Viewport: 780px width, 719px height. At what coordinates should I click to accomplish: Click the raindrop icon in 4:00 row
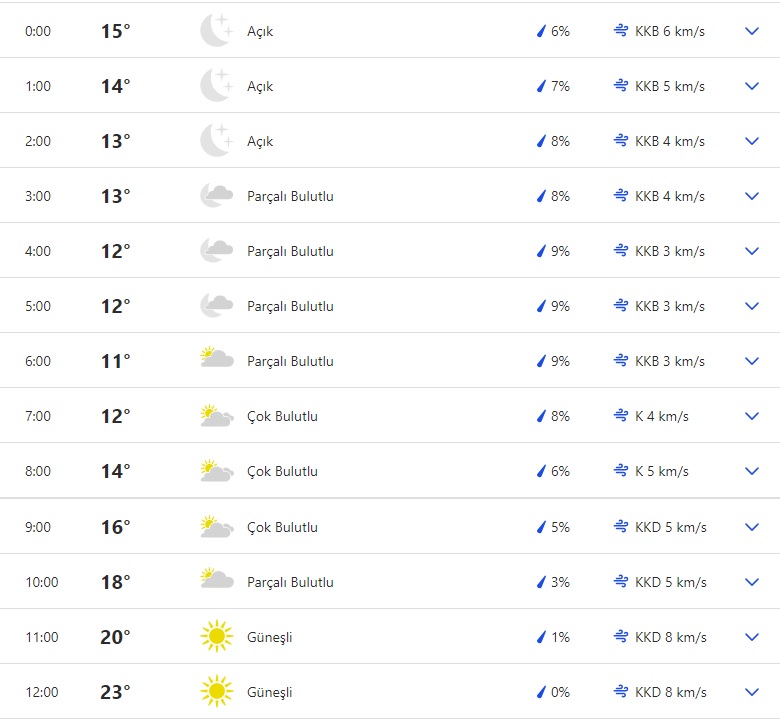541,251
